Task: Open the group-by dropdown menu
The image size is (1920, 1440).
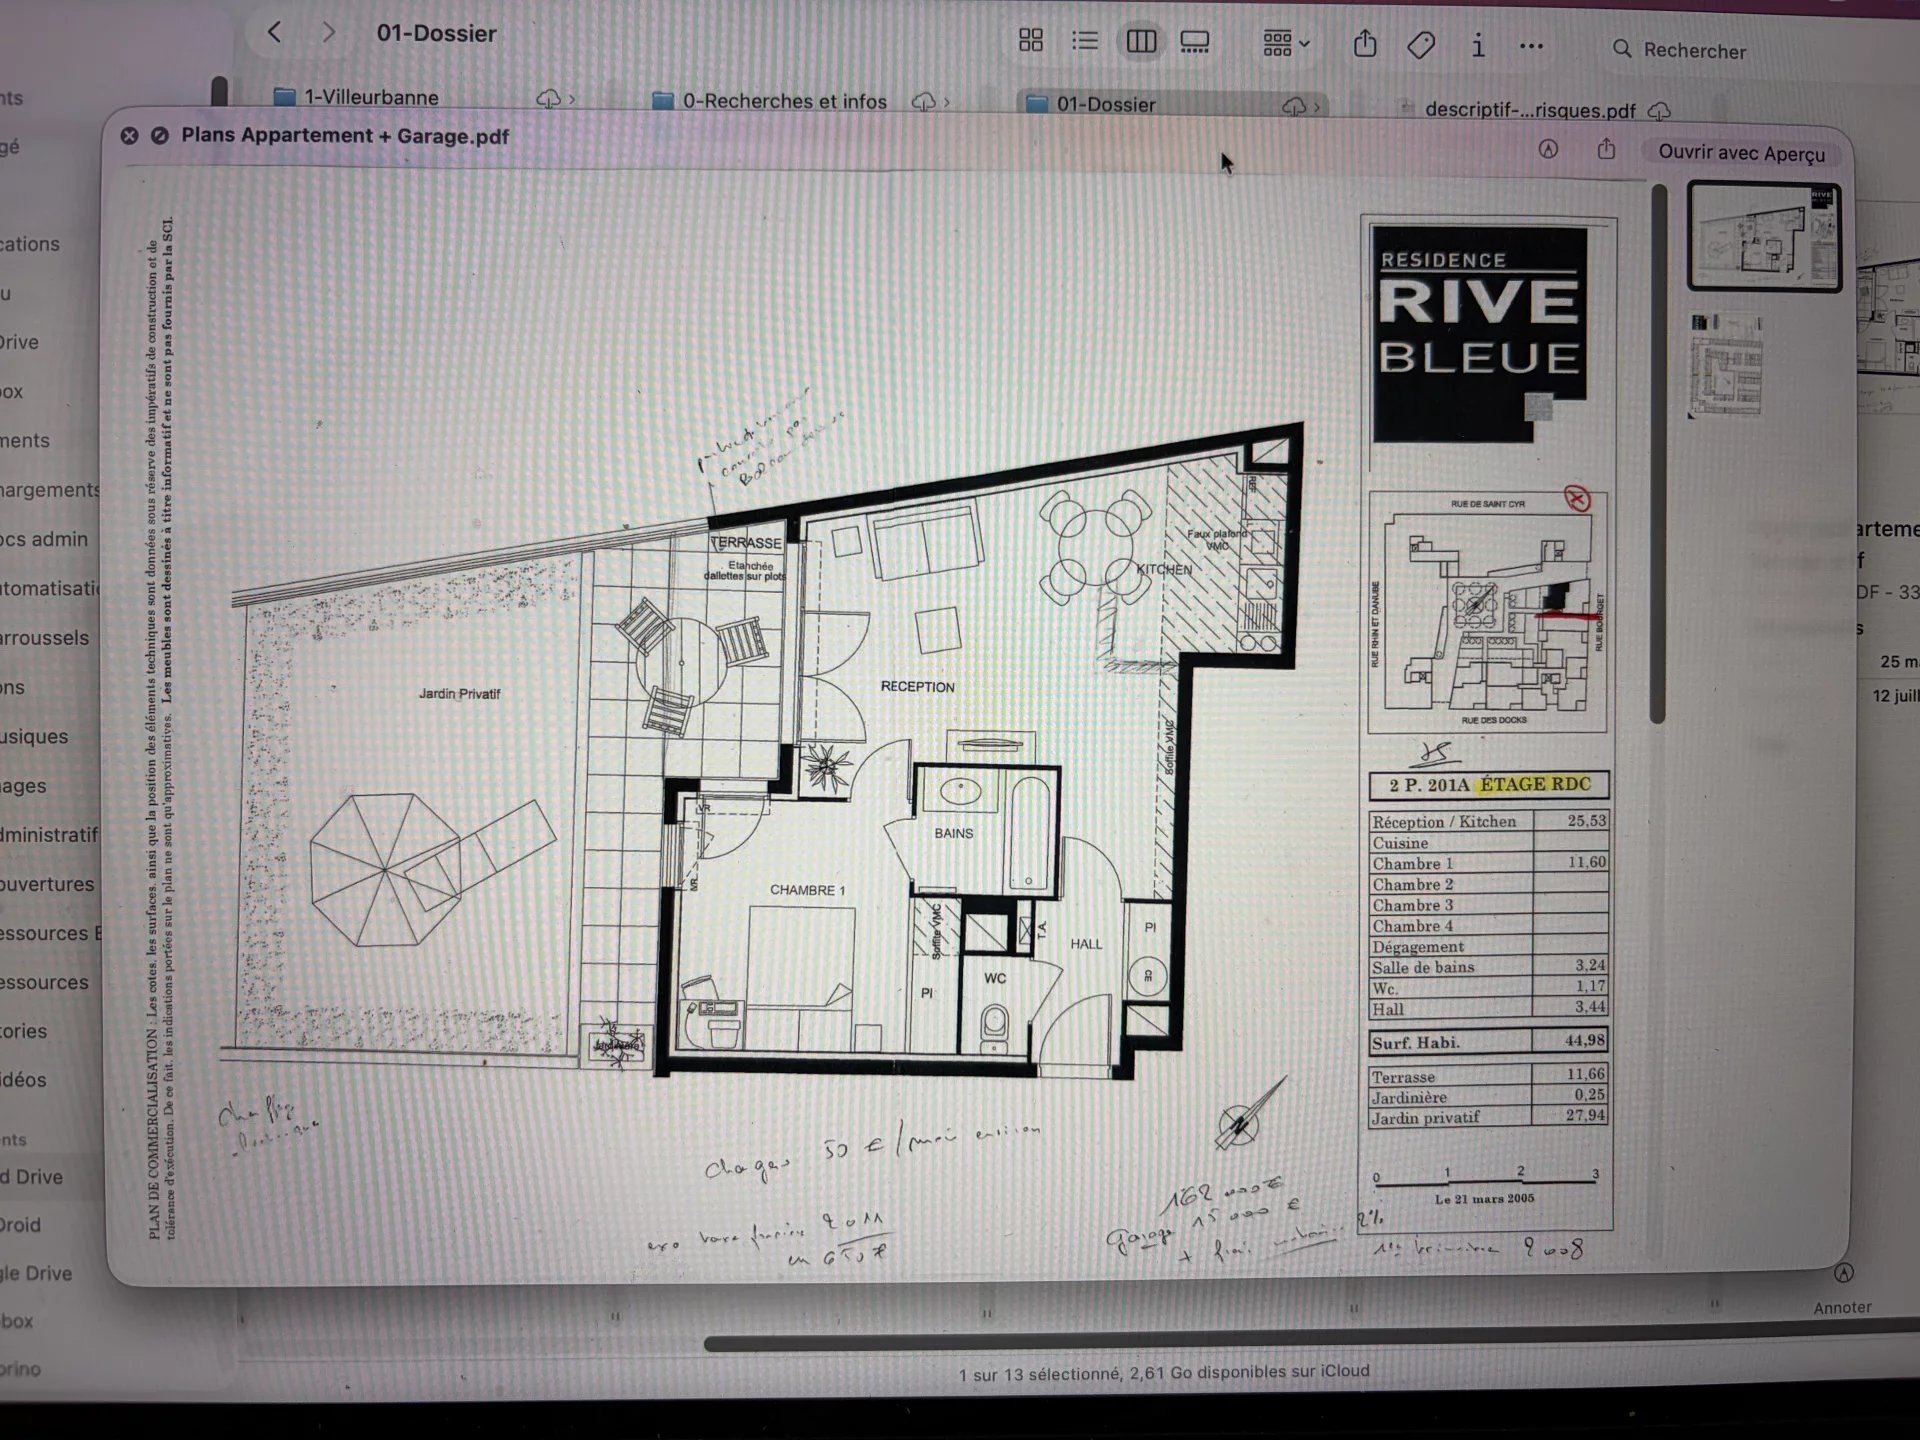Action: click(1286, 43)
